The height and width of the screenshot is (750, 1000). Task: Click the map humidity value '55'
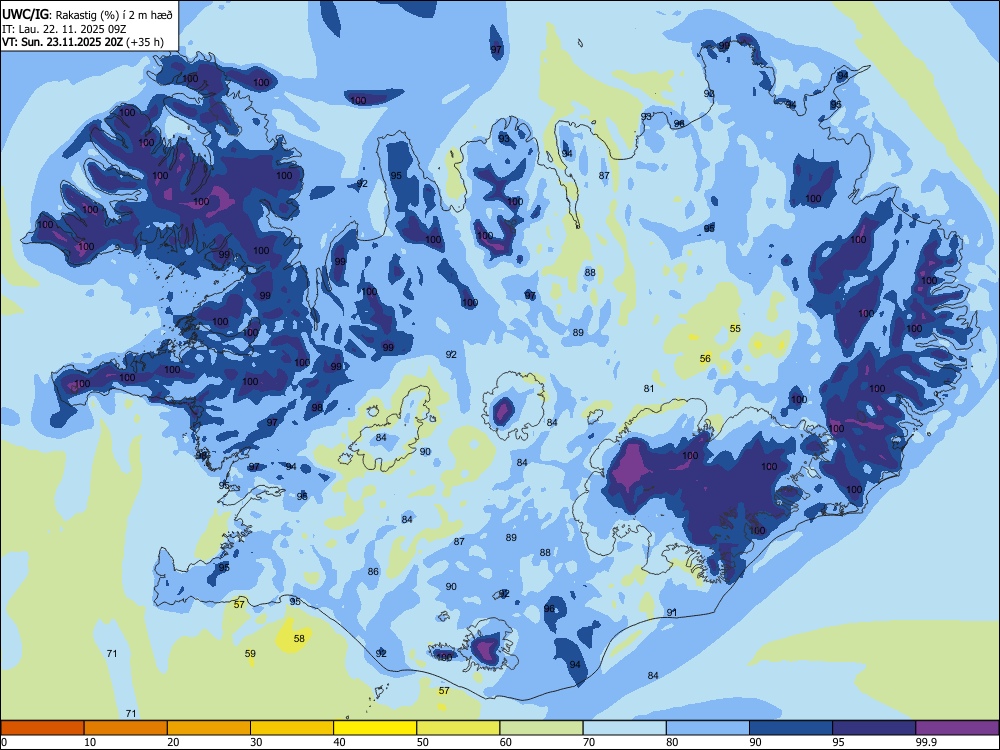click(x=735, y=328)
